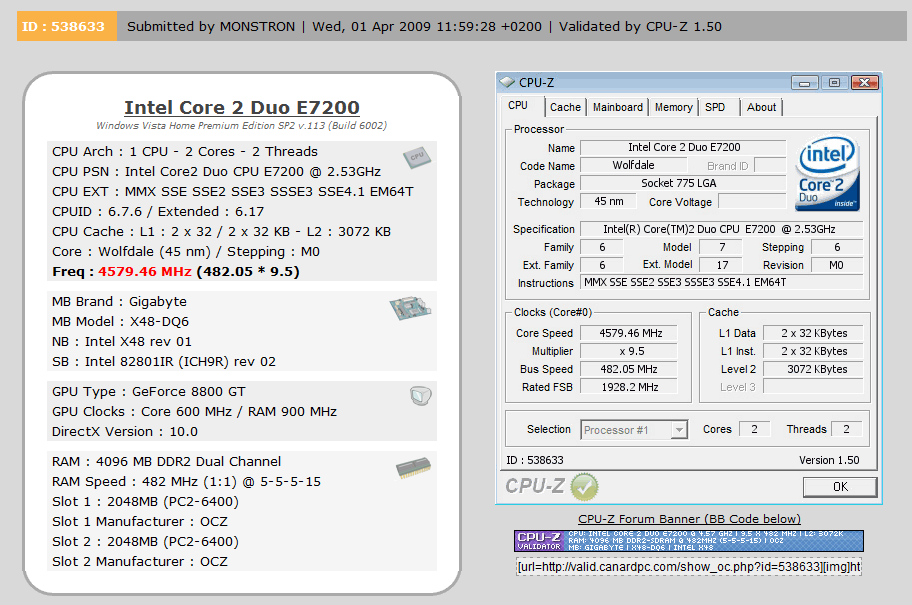Click the OK button in CPU-Z
912x605 pixels.
tap(840, 487)
